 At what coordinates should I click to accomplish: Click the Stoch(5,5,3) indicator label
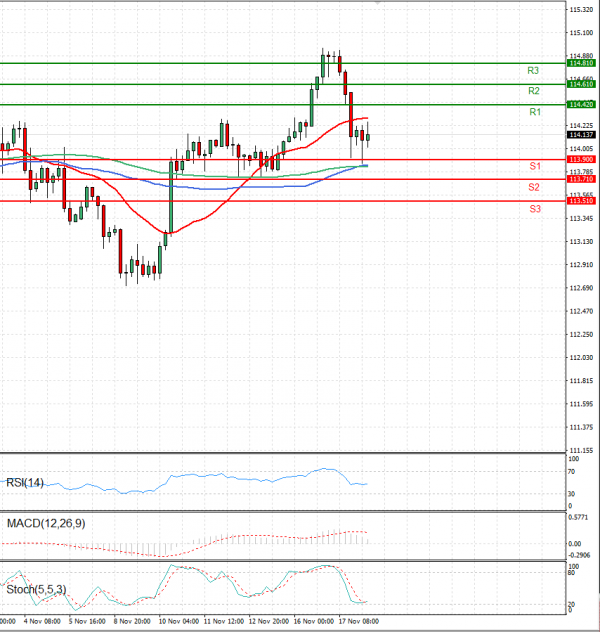point(34,590)
